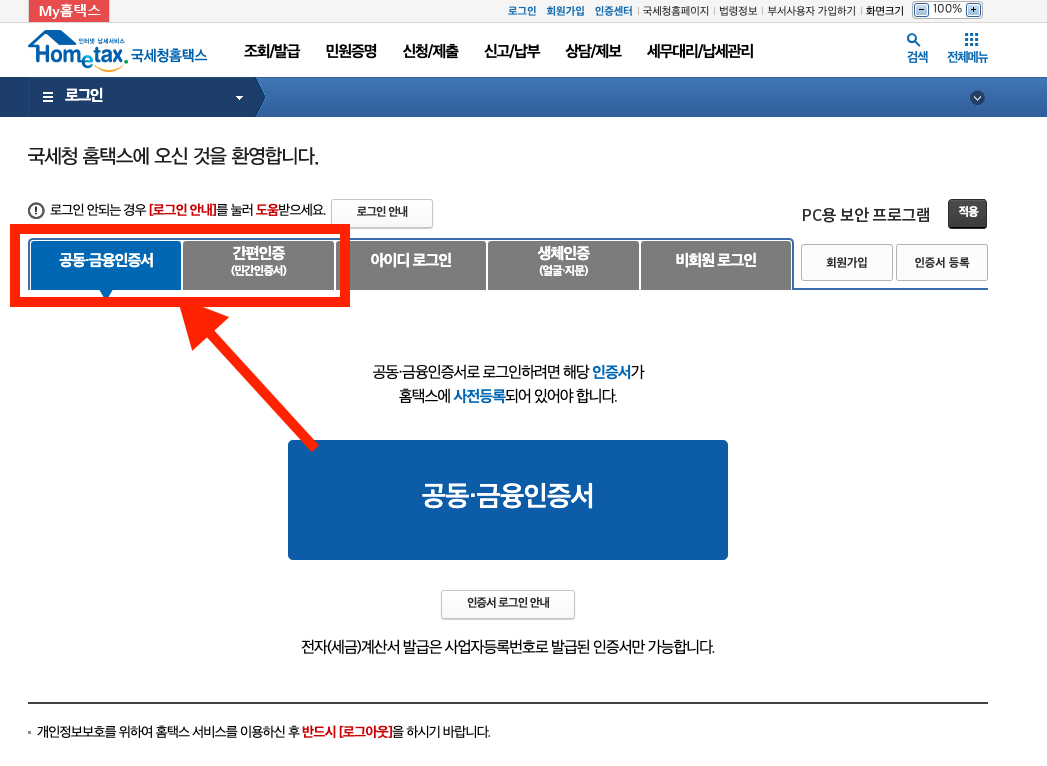
Task: Decrease screen size with minus button
Action: click(921, 10)
